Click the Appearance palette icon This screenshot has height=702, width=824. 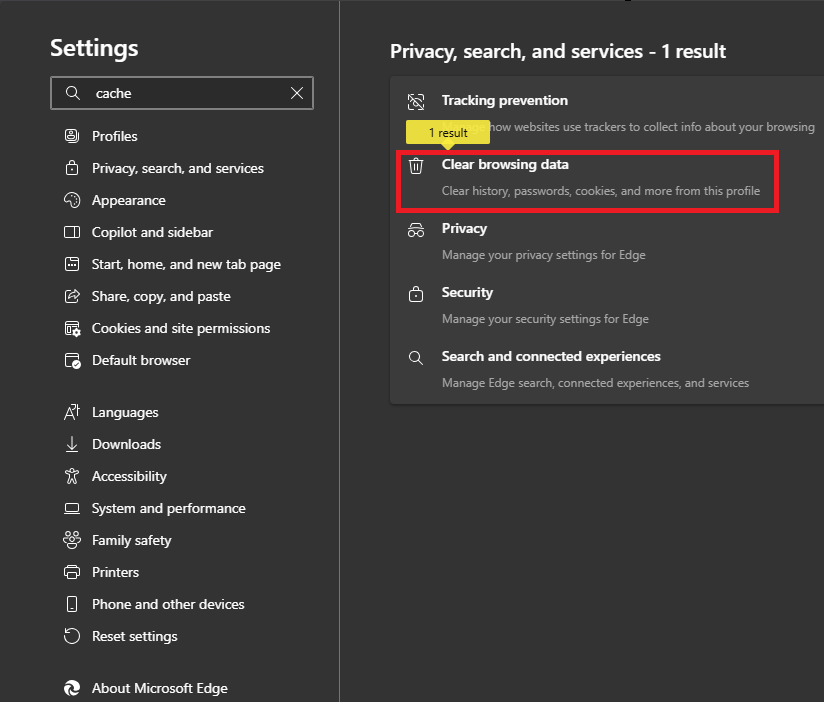click(72, 200)
